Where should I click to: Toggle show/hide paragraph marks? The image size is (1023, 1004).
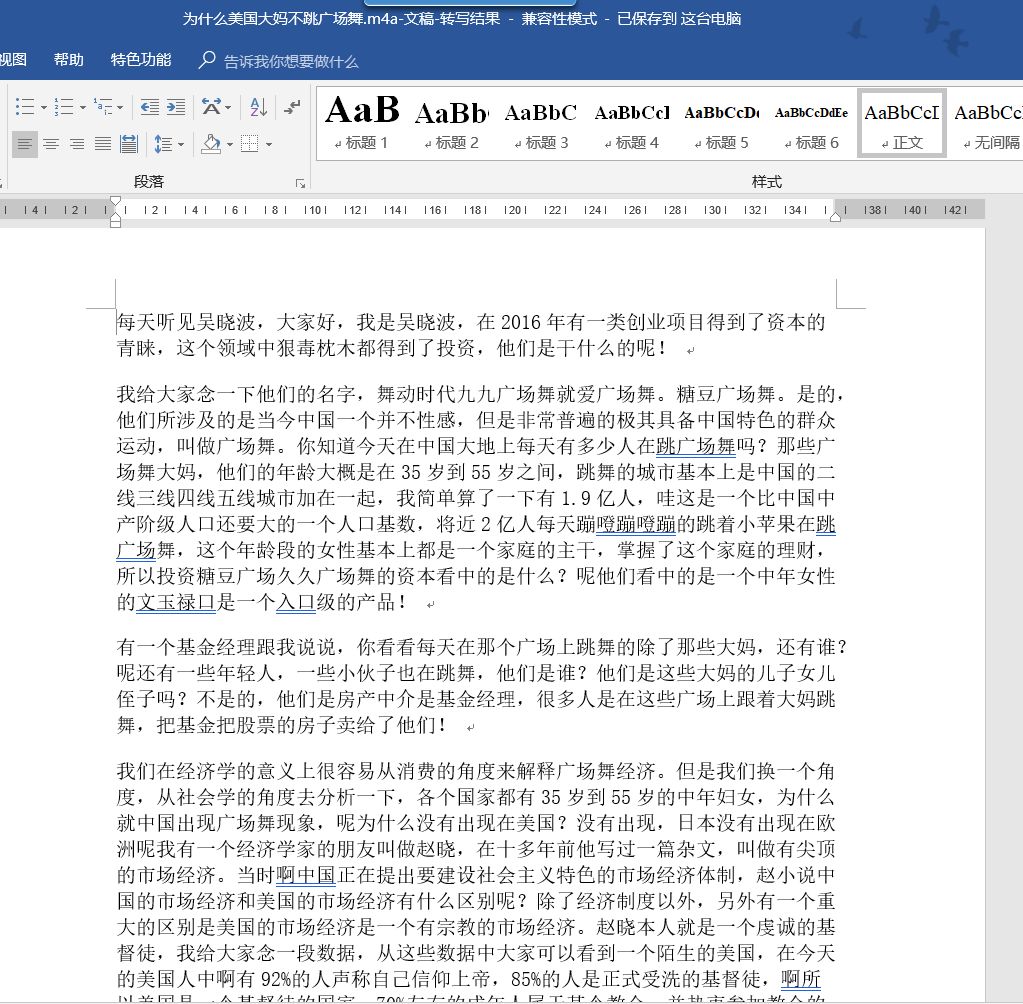[291, 107]
